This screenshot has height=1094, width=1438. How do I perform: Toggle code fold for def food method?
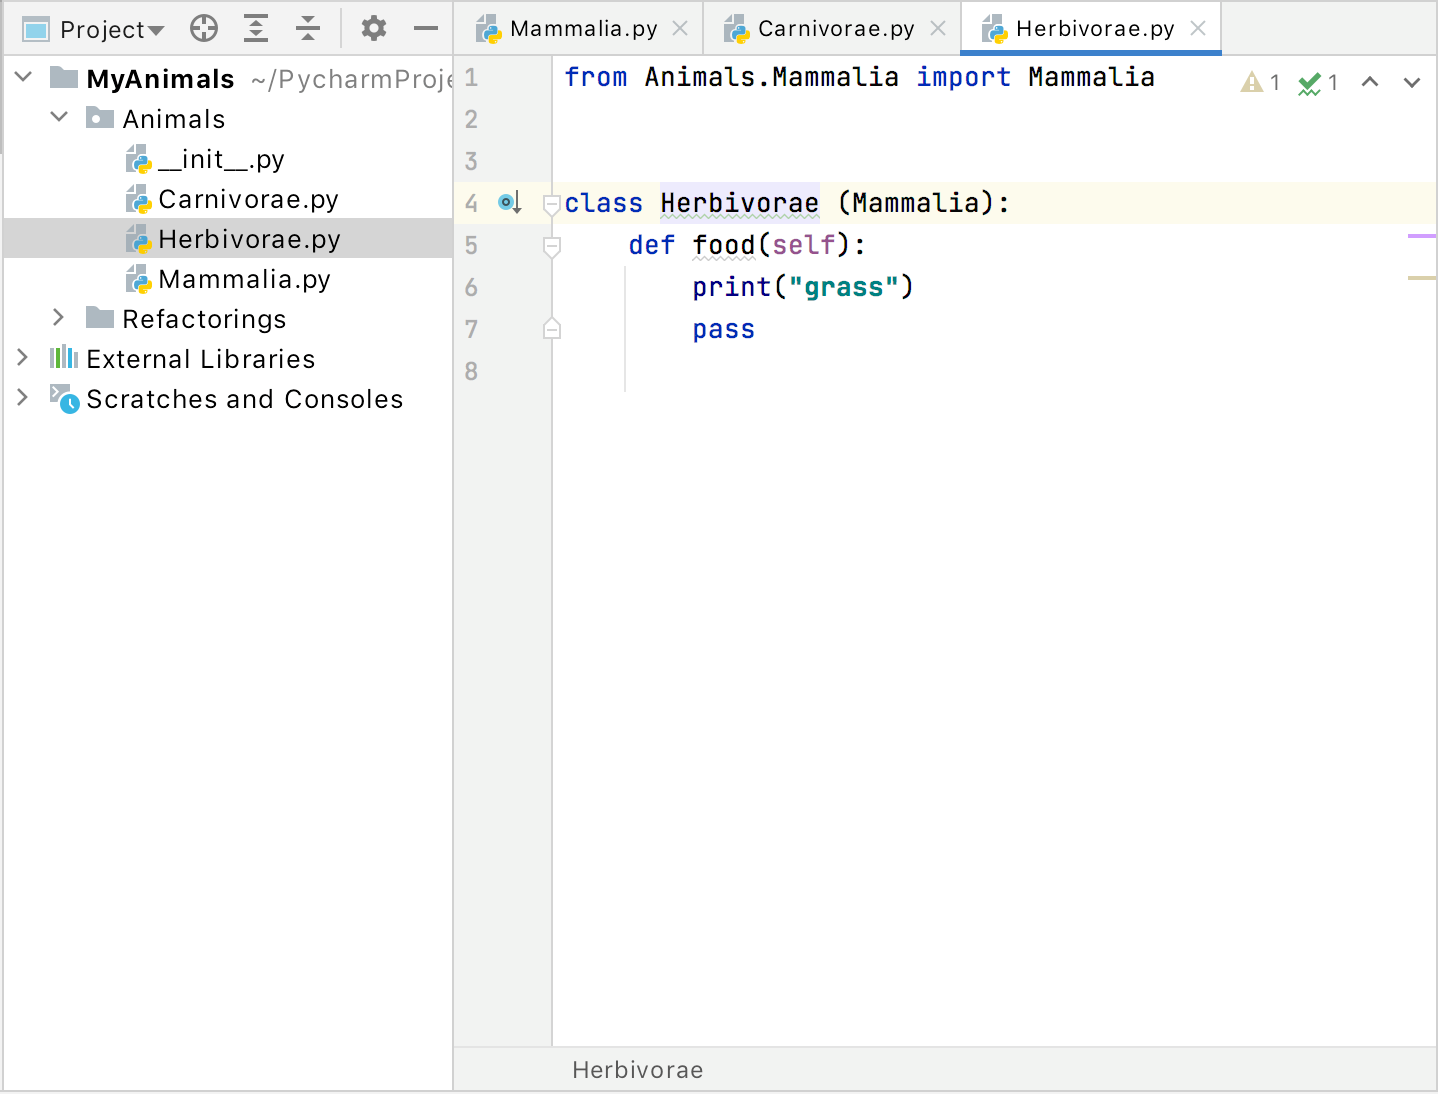click(x=551, y=246)
